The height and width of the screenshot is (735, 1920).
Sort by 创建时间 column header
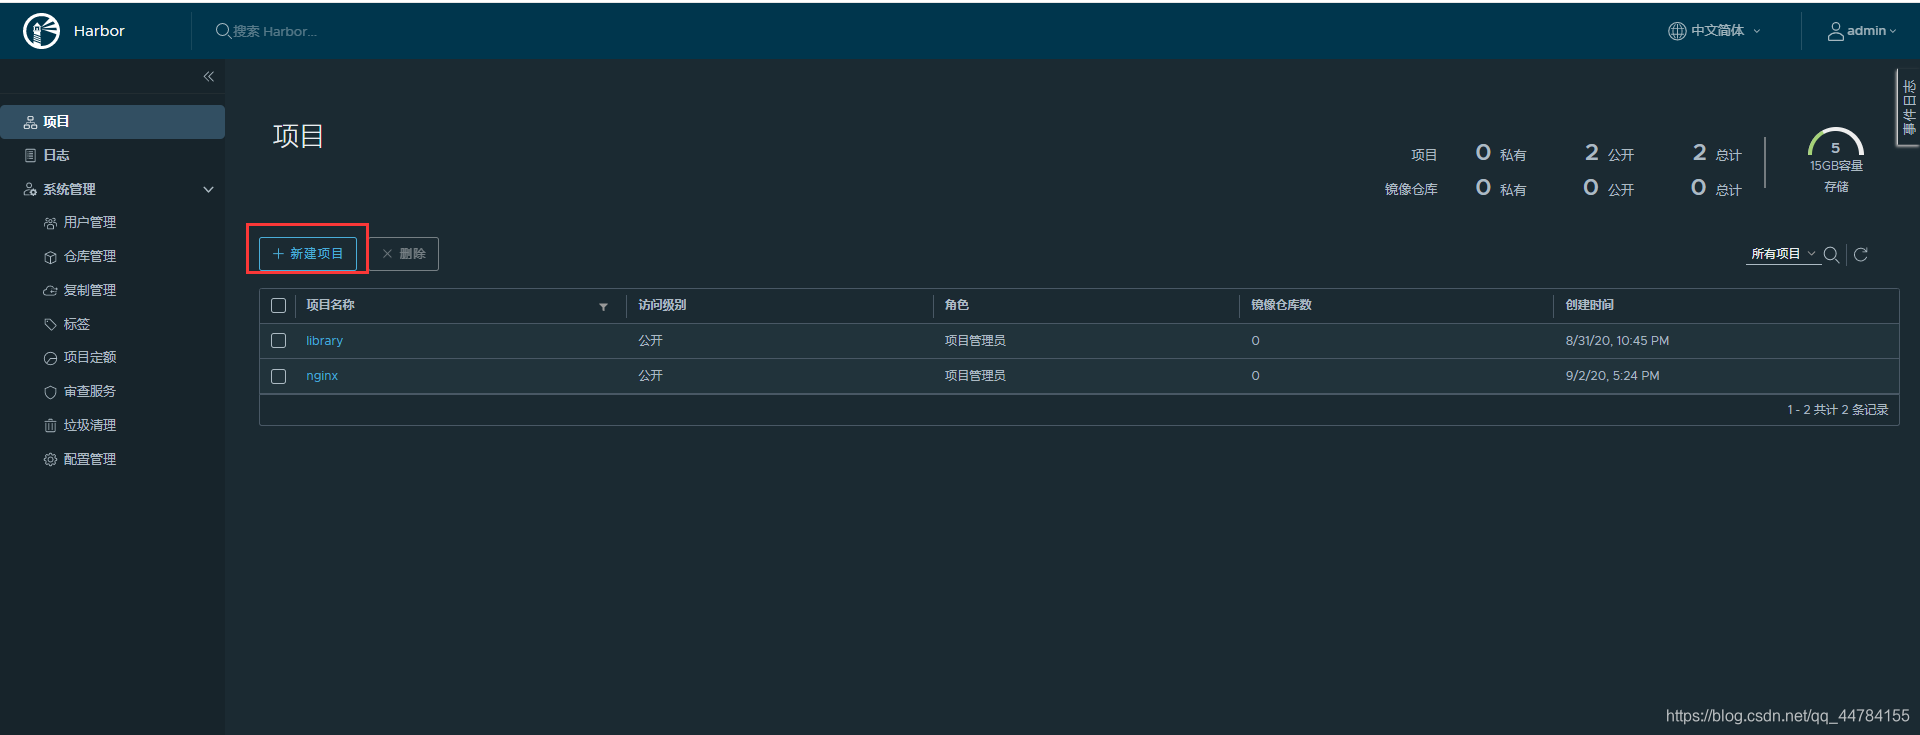pyautogui.click(x=1589, y=305)
